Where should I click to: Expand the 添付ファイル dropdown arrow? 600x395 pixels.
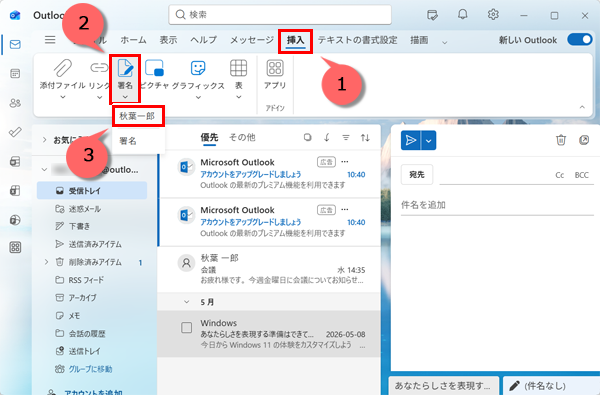(x=63, y=98)
